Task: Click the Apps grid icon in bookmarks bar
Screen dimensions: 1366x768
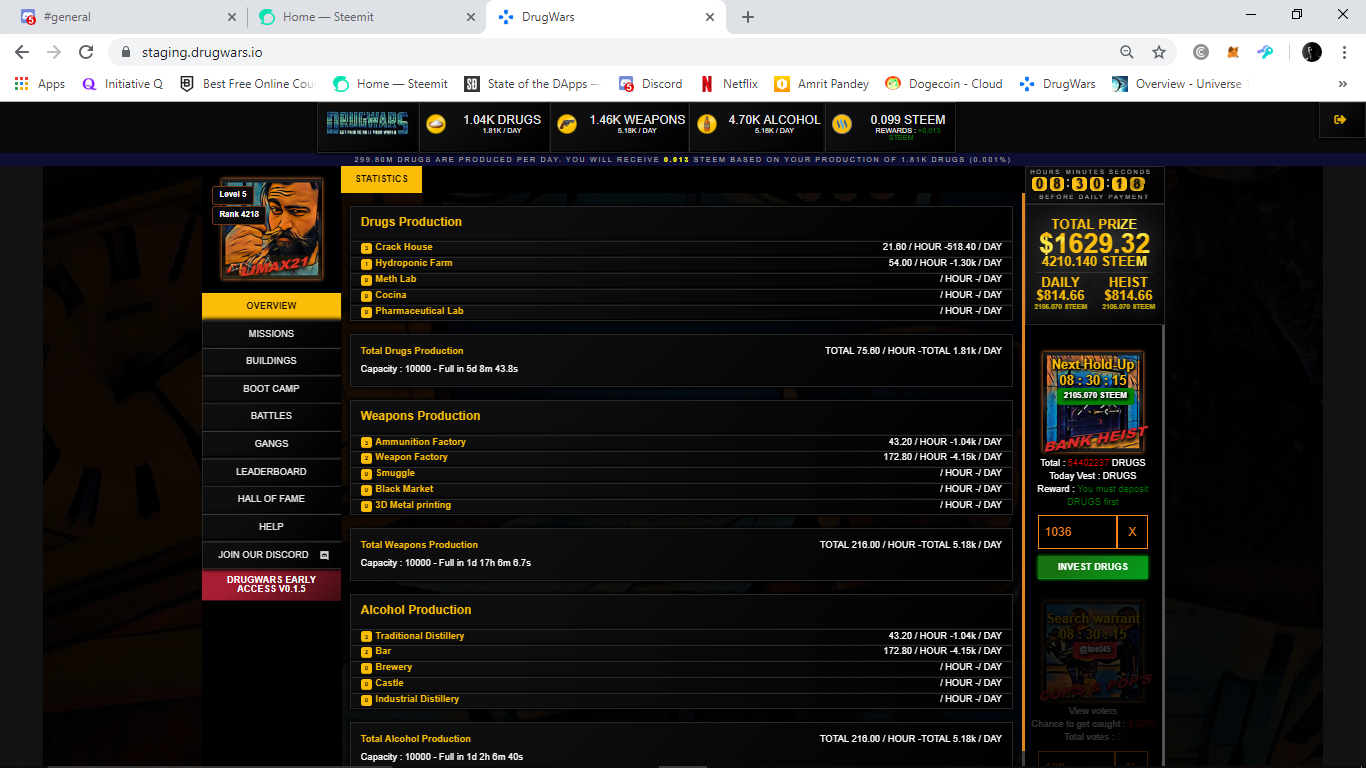Action: [21, 84]
